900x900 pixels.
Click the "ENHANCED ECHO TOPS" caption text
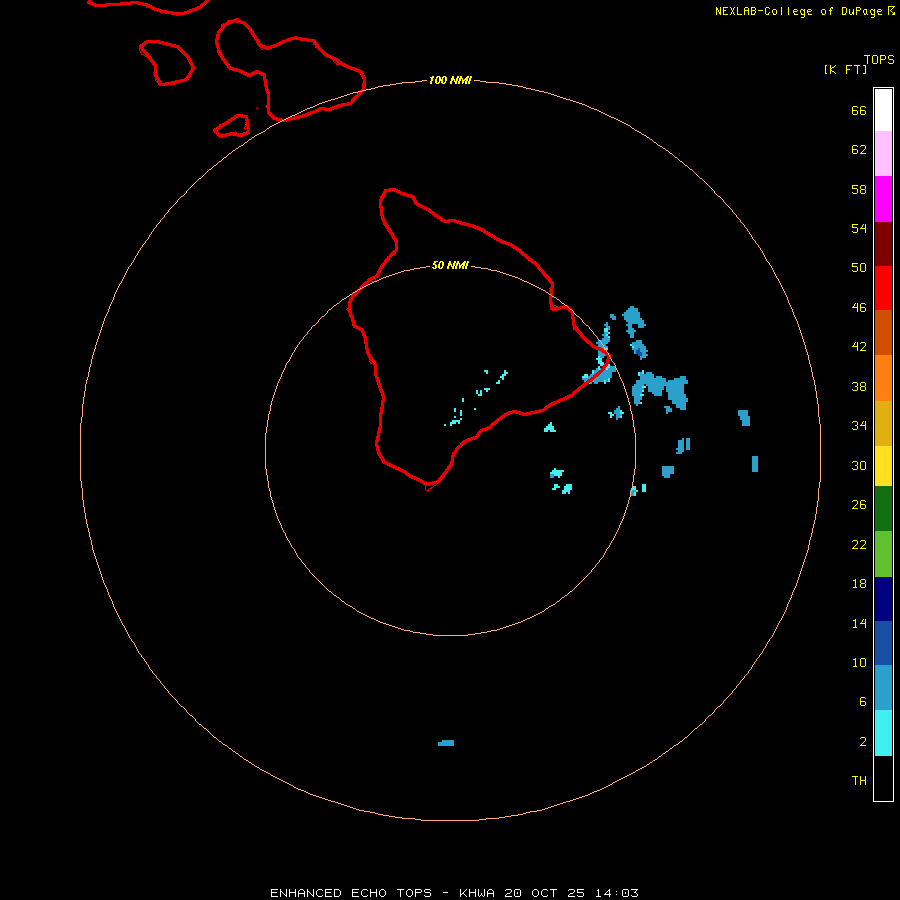pyautogui.click(x=351, y=893)
